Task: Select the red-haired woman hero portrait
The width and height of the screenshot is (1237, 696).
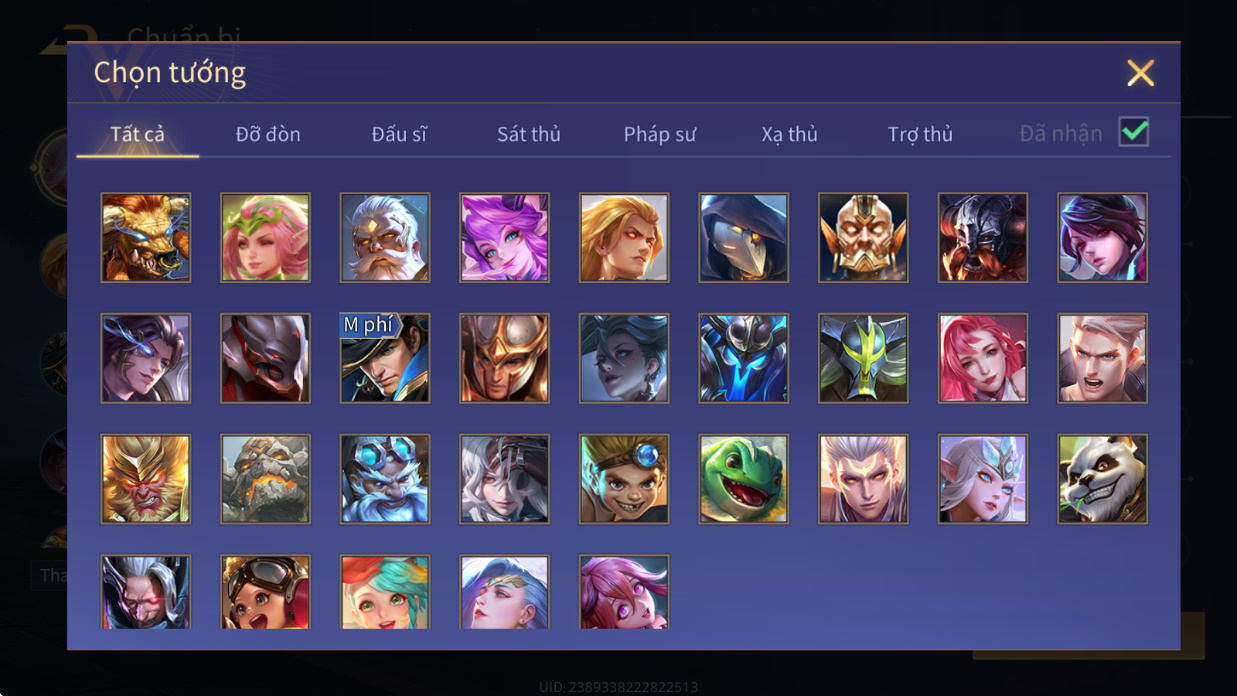Action: 982,358
